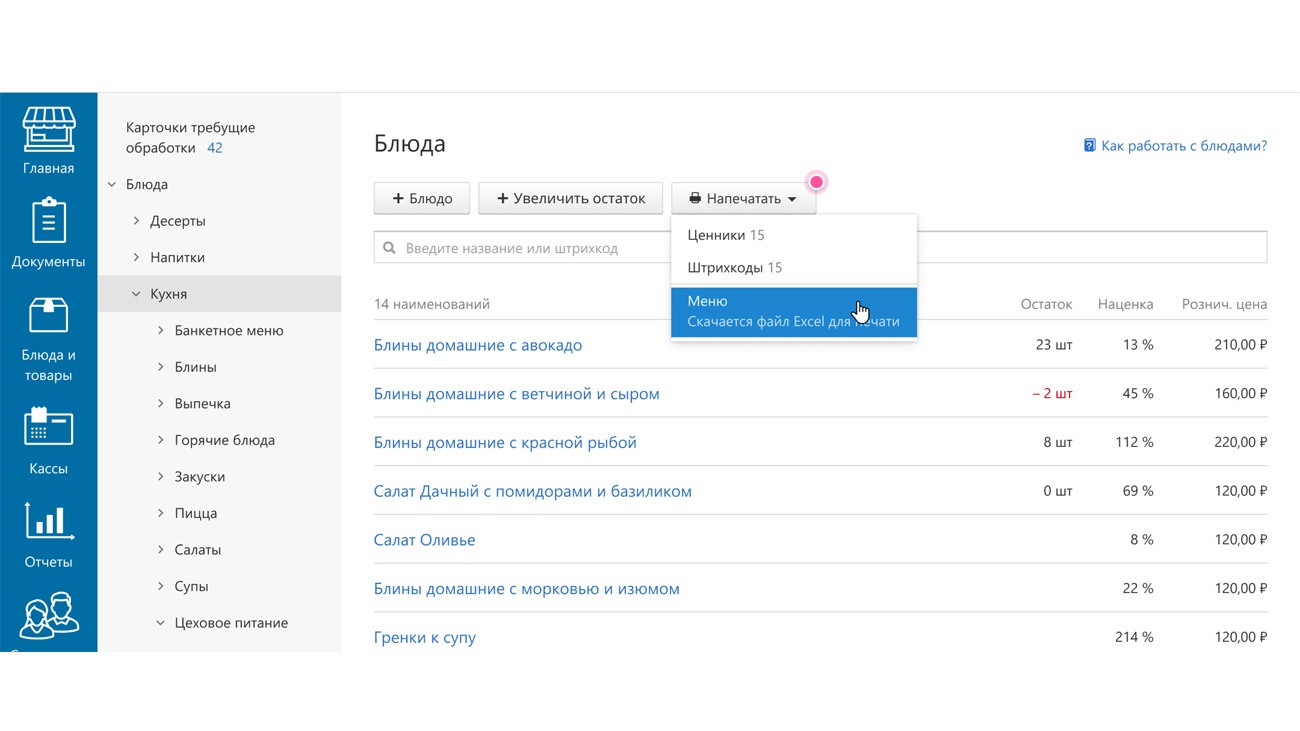The width and height of the screenshot is (1300, 731).
Task: Collapse the Кухня category
Action: [x=137, y=294]
